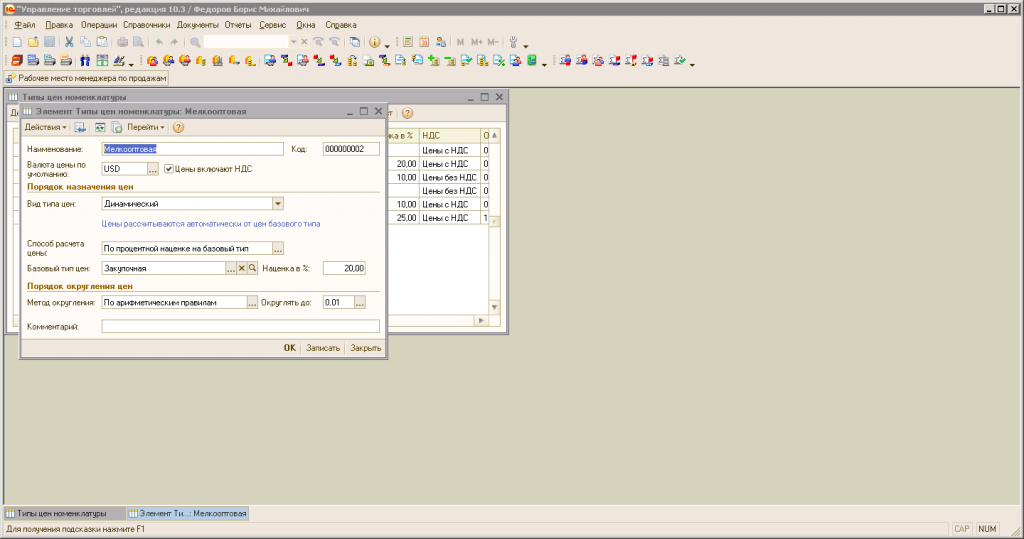The width and height of the screenshot is (1024, 539).
Task: Select 25,00 cell in price types list
Action: 403,218
